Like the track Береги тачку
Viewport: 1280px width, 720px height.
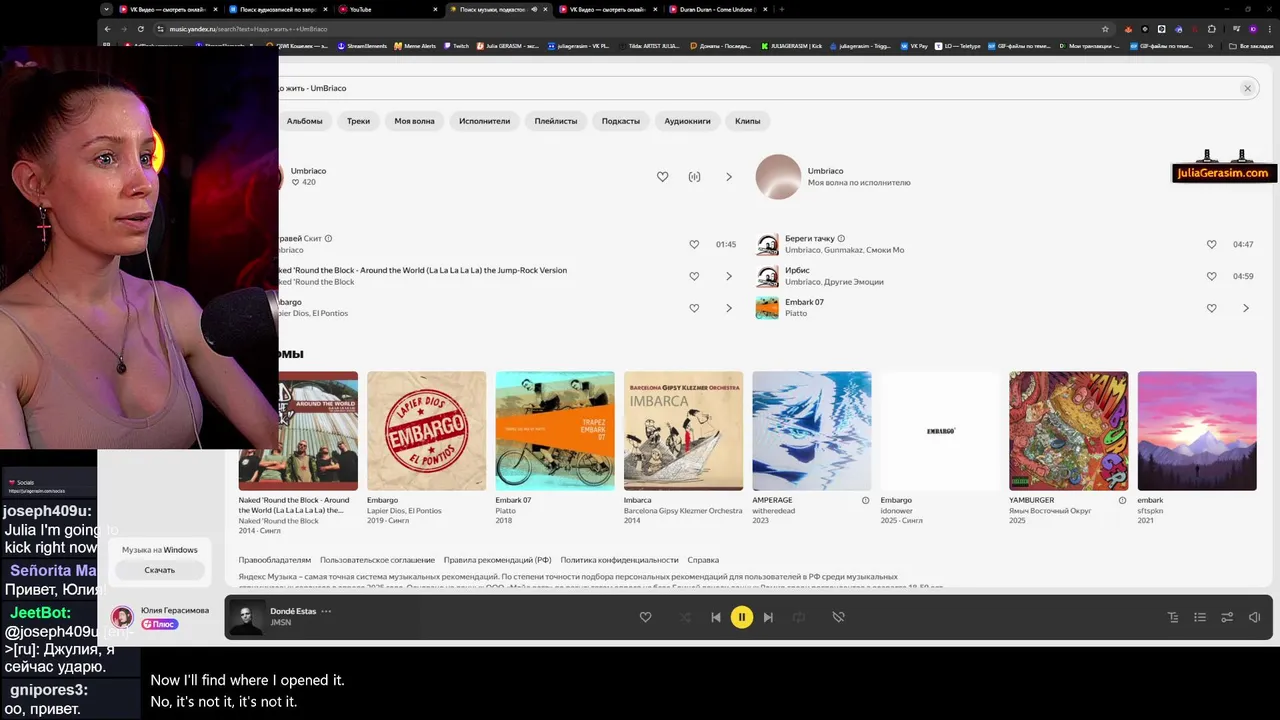coord(1211,244)
